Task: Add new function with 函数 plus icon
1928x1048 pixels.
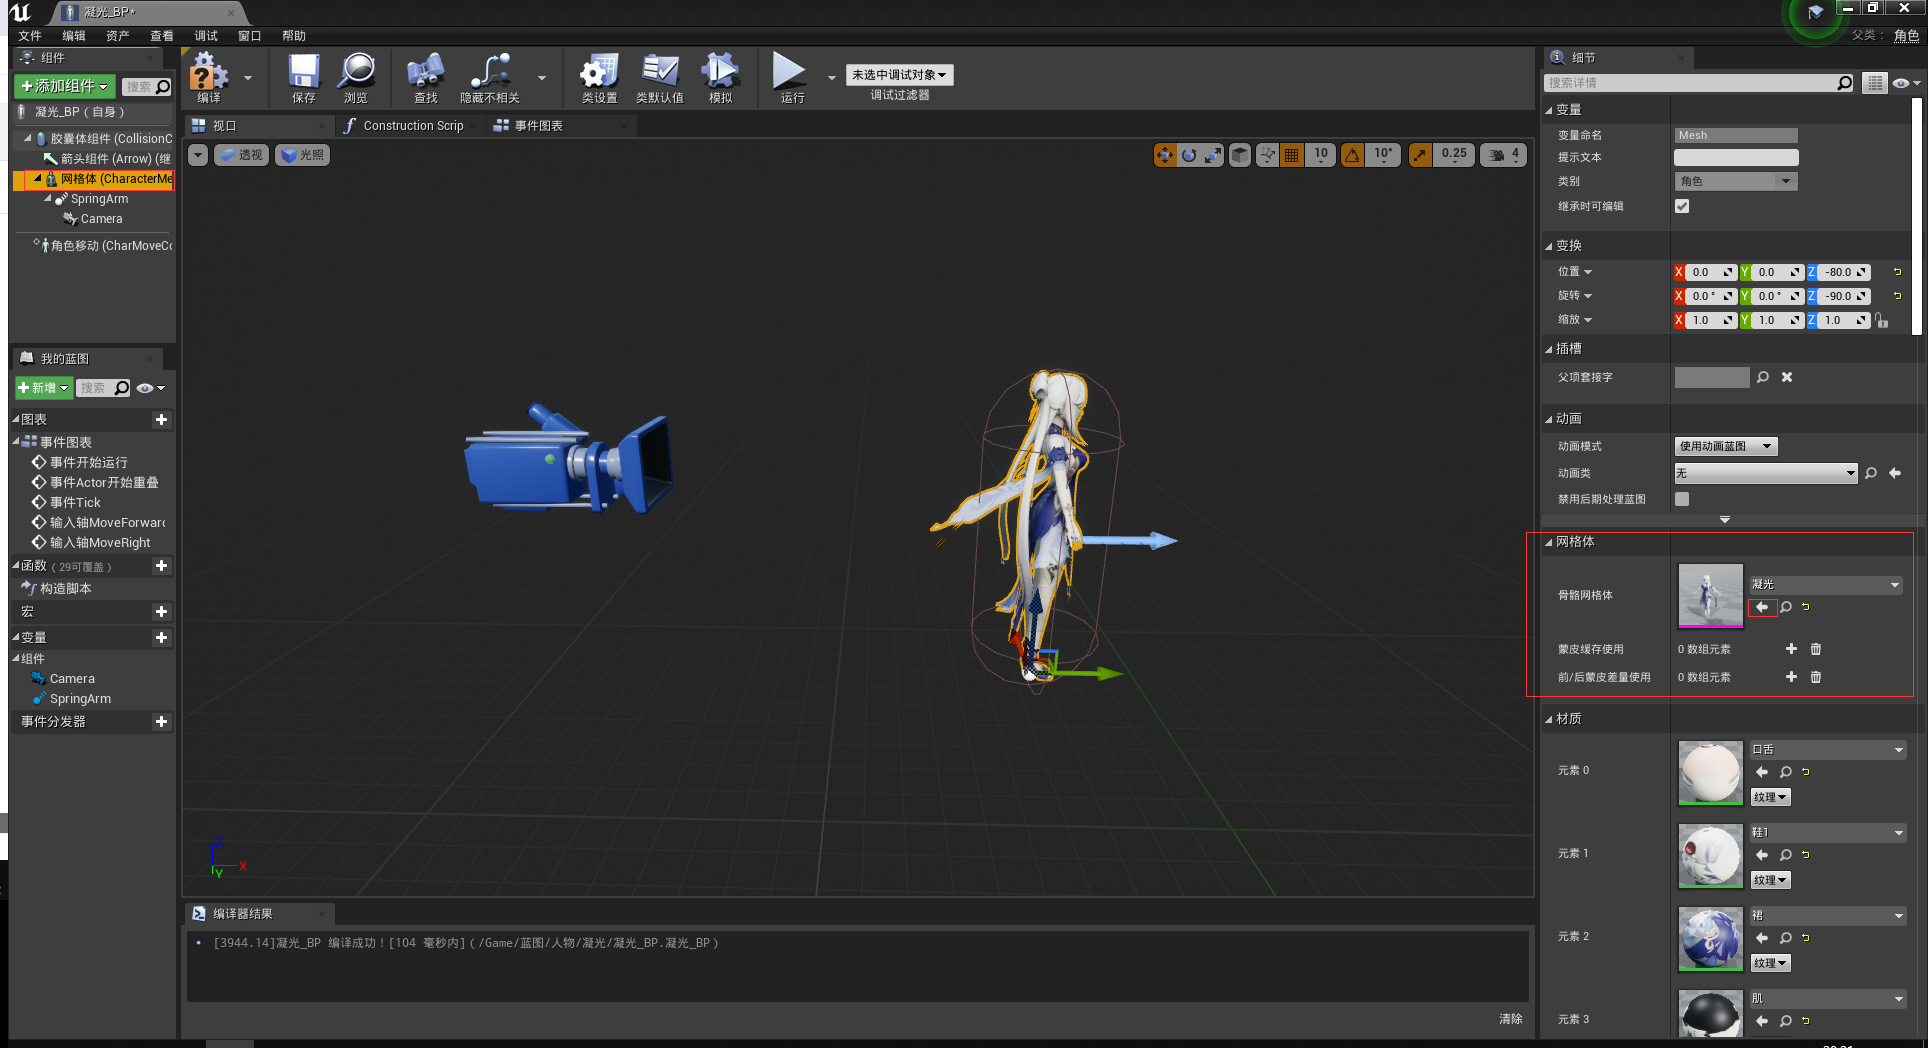Action: point(161,566)
